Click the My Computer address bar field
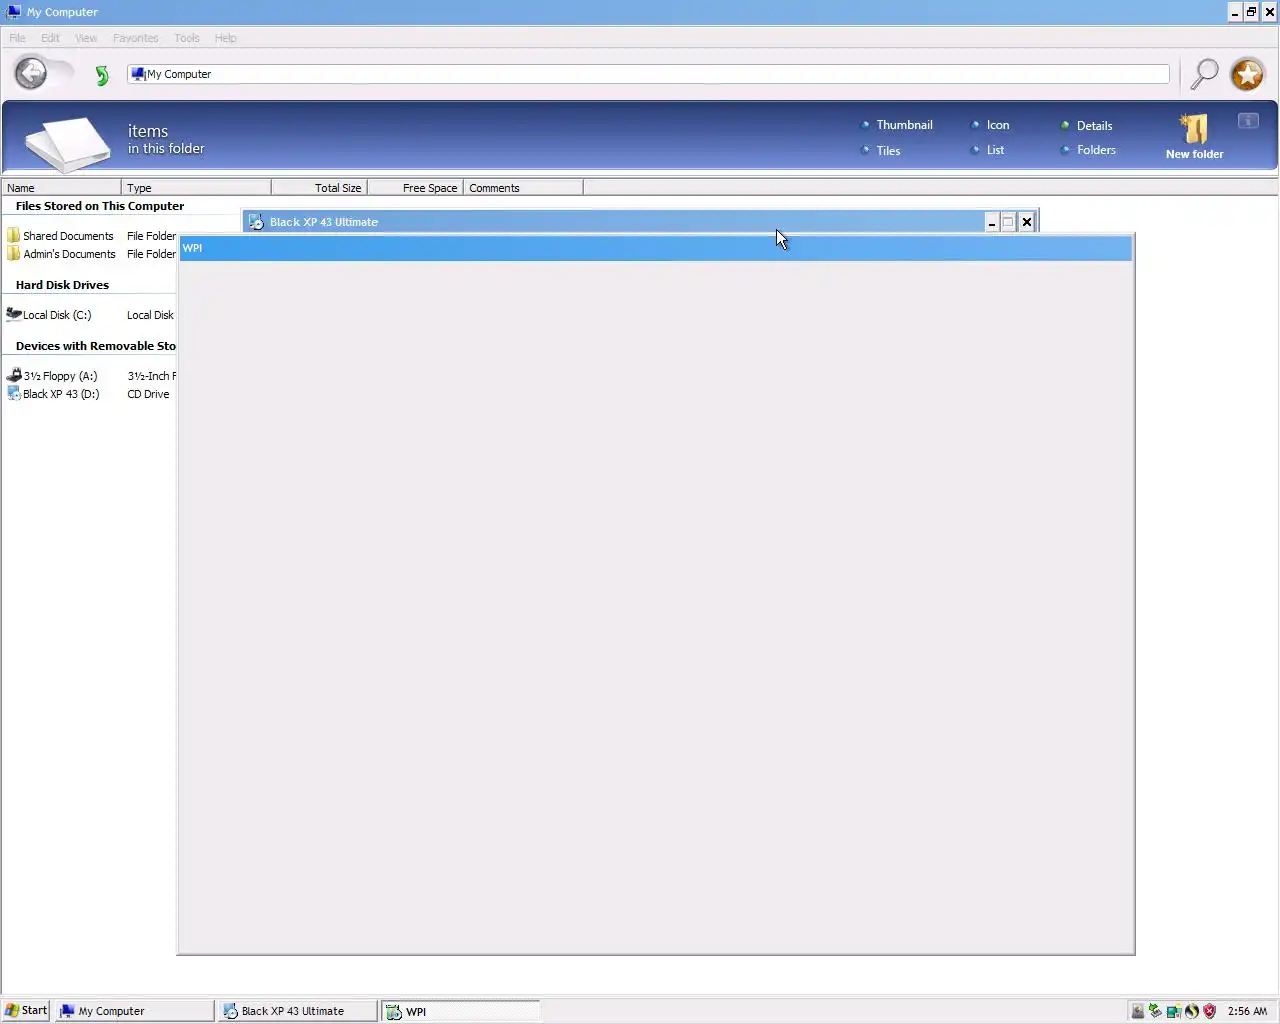Image resolution: width=1280 pixels, height=1024 pixels. tap(648, 74)
